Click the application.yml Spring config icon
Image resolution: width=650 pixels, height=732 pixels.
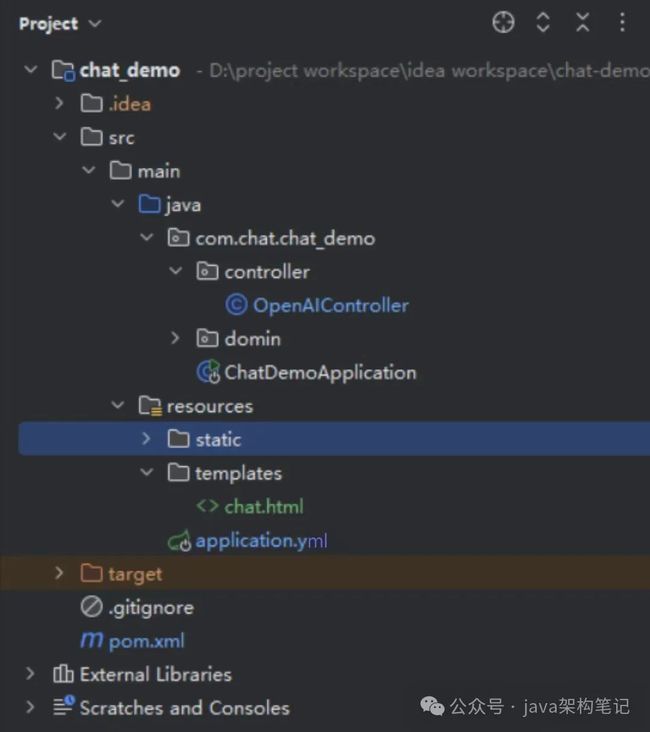pyautogui.click(x=180, y=541)
